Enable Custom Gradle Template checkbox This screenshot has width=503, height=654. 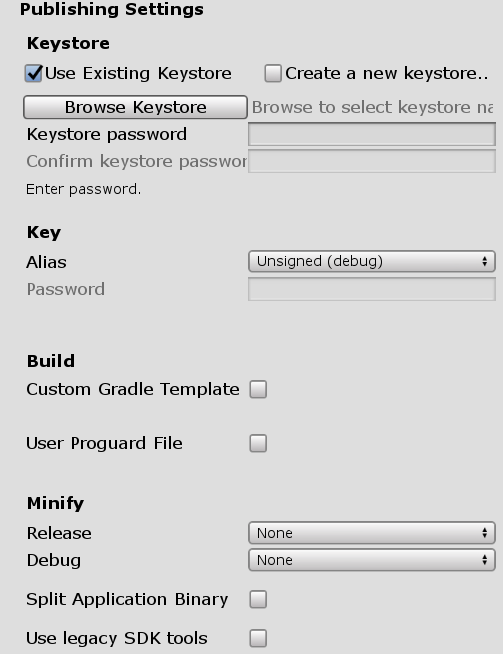258,389
